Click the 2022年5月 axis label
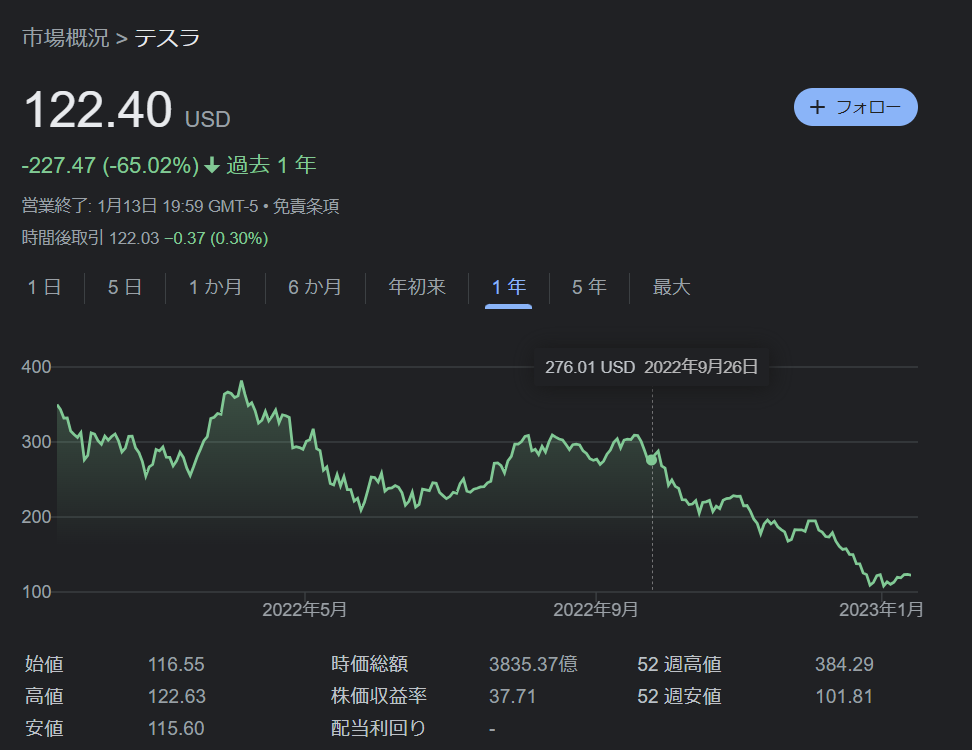 [x=304, y=610]
